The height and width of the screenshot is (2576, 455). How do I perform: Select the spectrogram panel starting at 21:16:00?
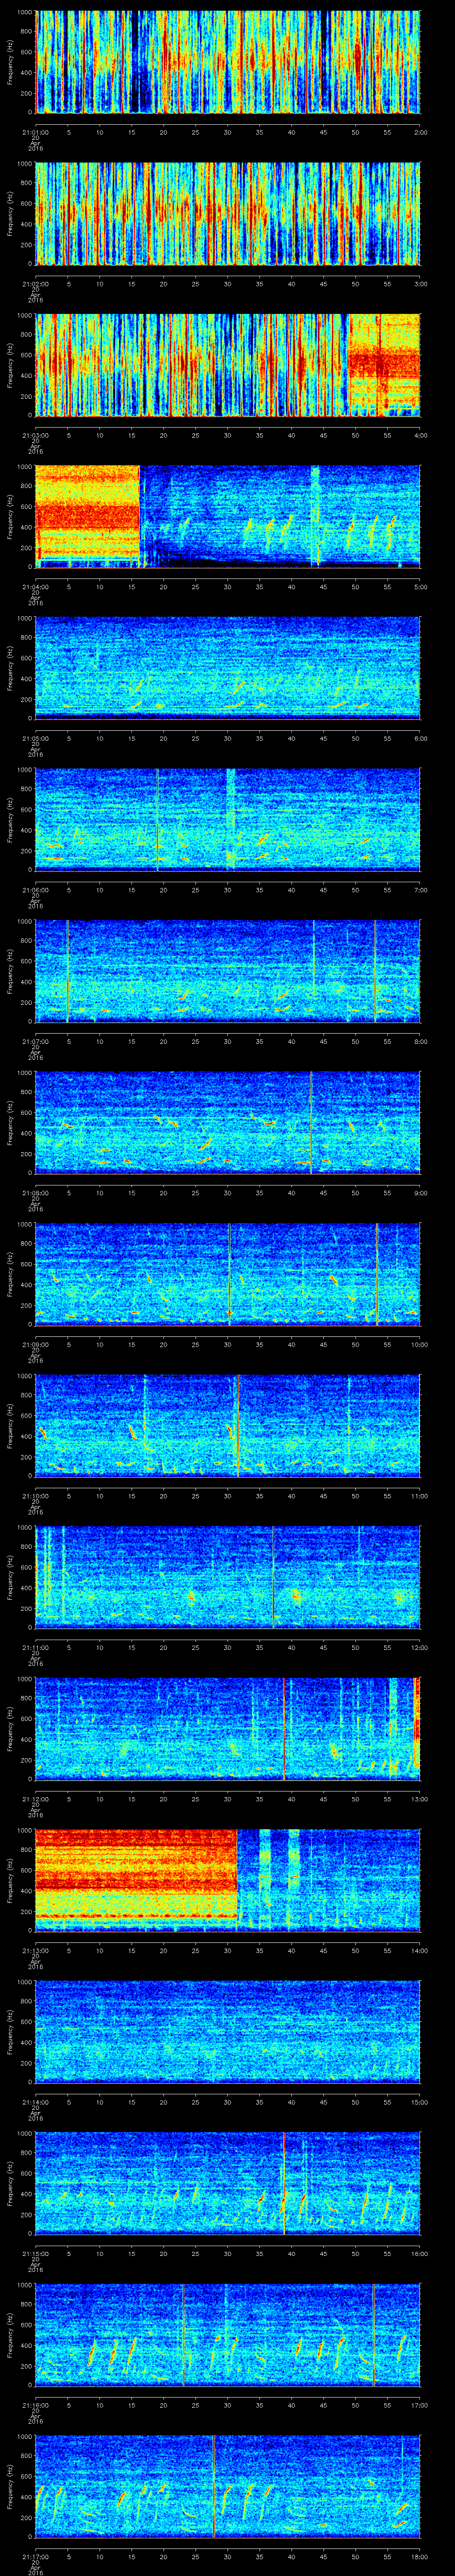227,2335
